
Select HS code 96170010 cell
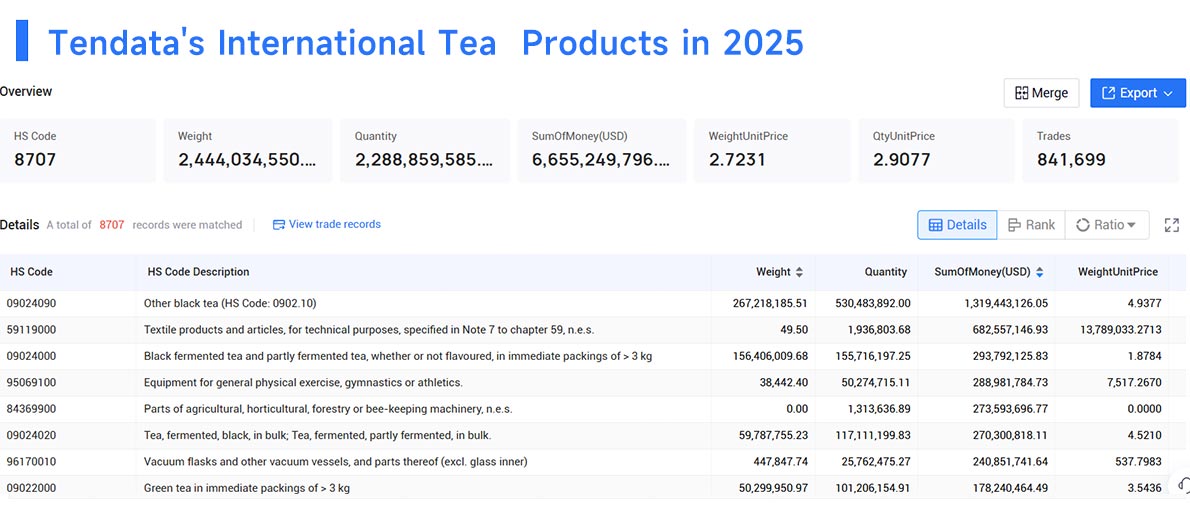click(x=31, y=461)
